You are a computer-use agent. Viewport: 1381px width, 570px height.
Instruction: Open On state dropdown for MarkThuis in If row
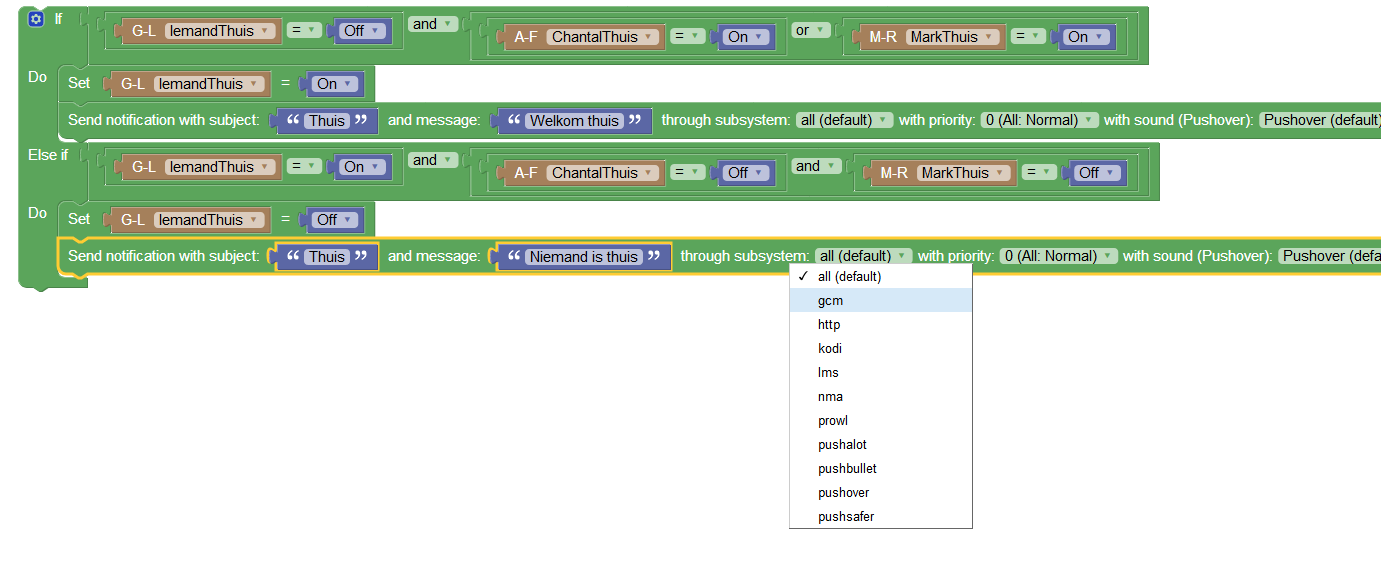1086,37
